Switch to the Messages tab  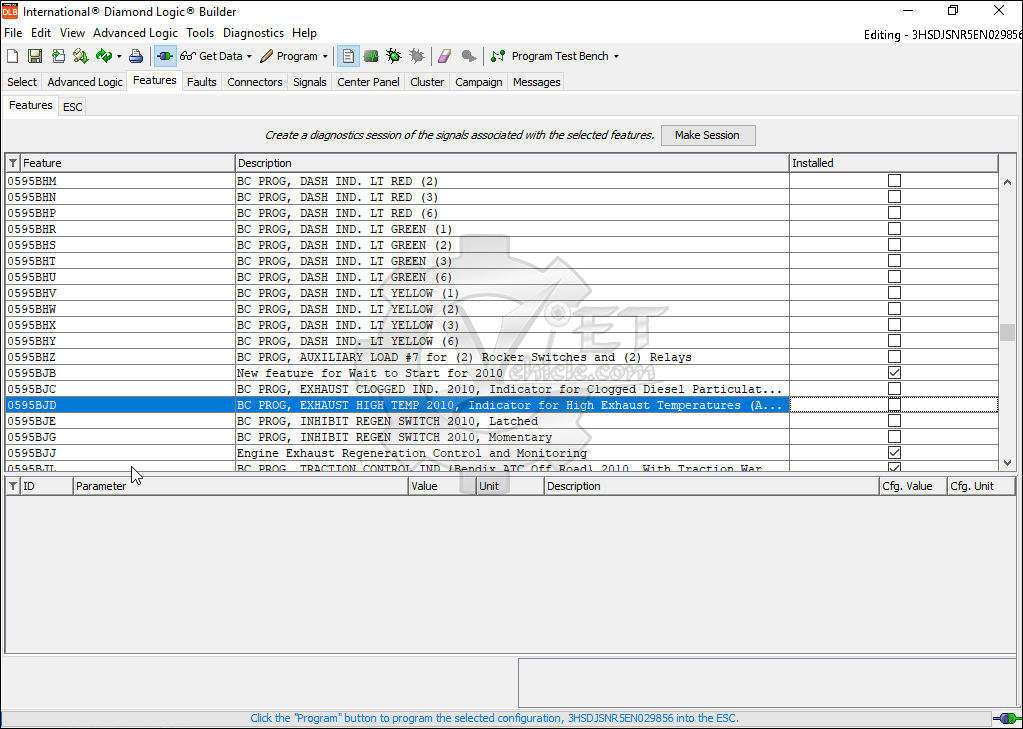coord(536,82)
